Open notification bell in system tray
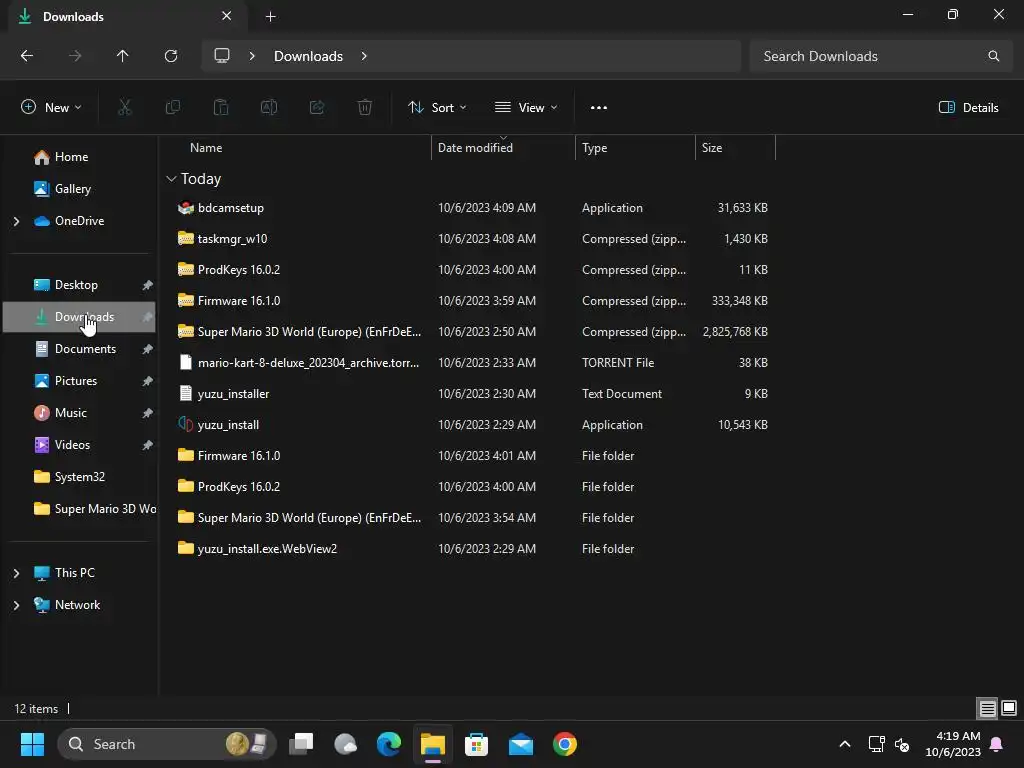1024x768 pixels. click(x=997, y=744)
